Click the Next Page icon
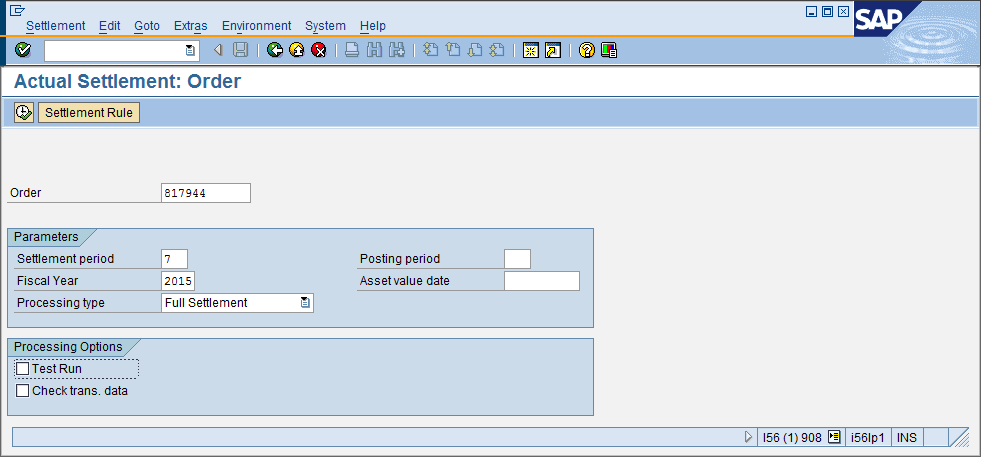This screenshot has width=981, height=457. tap(474, 50)
